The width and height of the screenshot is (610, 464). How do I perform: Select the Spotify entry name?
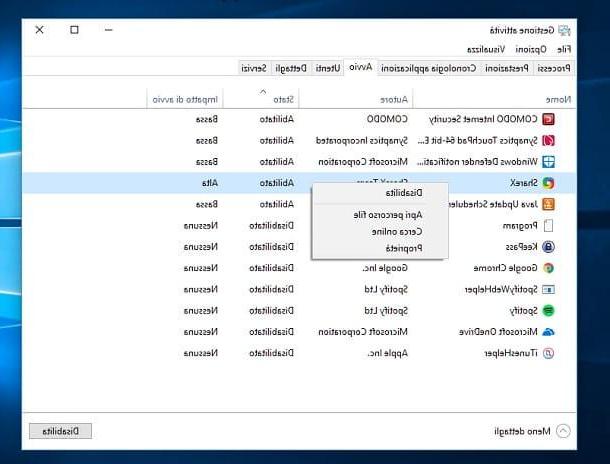pyautogui.click(x=524, y=311)
